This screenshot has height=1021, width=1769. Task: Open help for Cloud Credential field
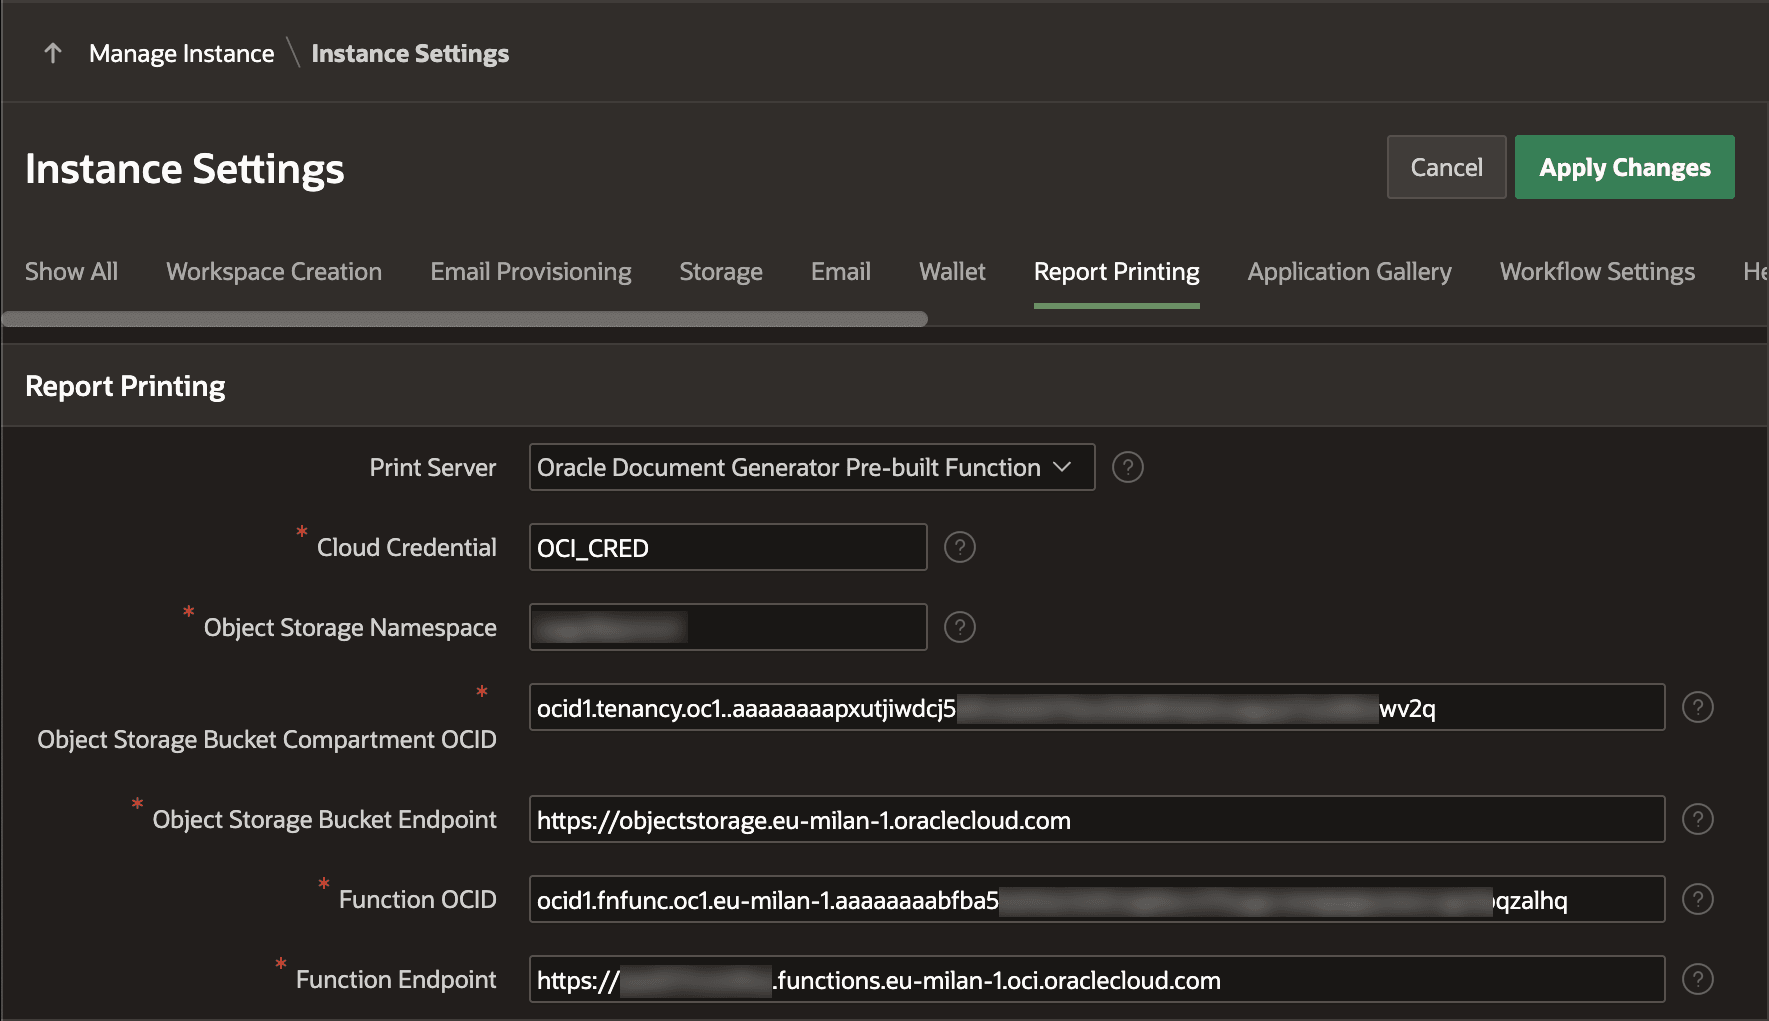pos(959,547)
